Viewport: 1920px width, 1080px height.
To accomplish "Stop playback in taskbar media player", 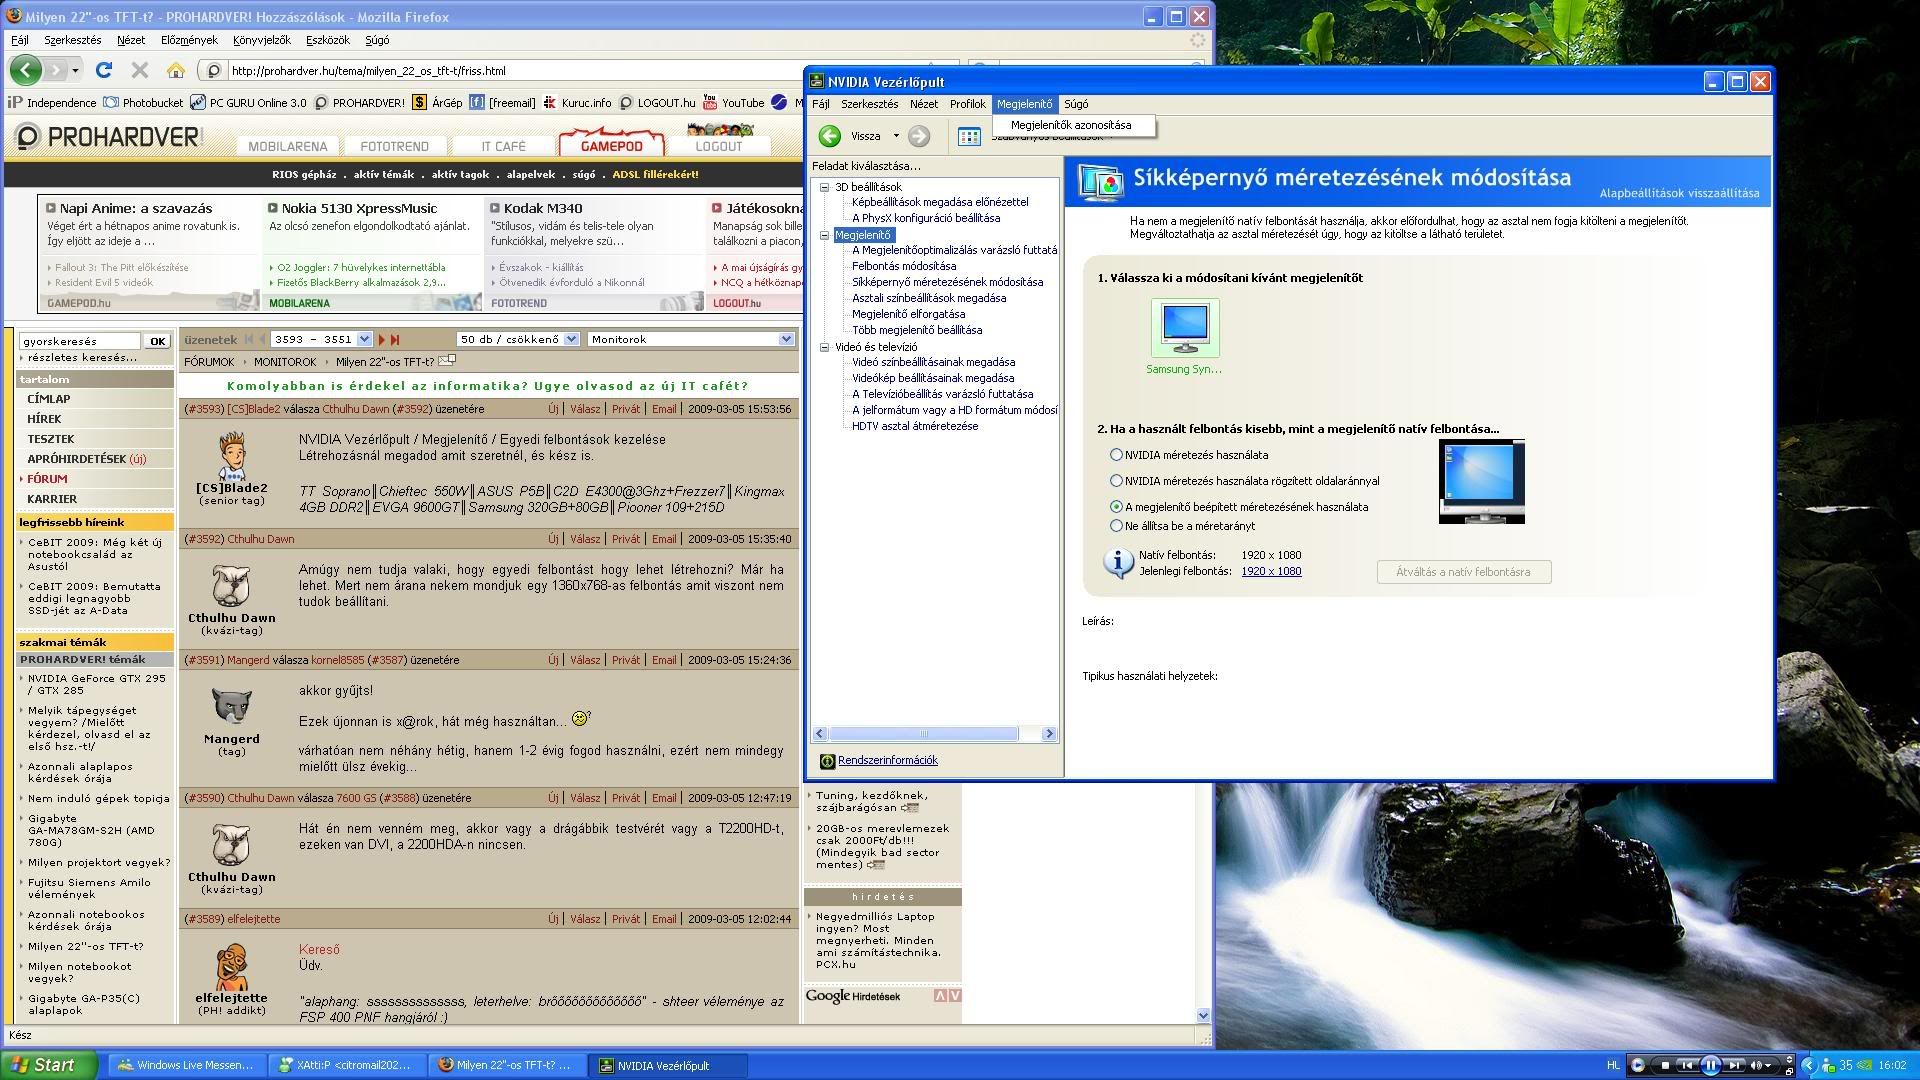I will (x=1665, y=1065).
